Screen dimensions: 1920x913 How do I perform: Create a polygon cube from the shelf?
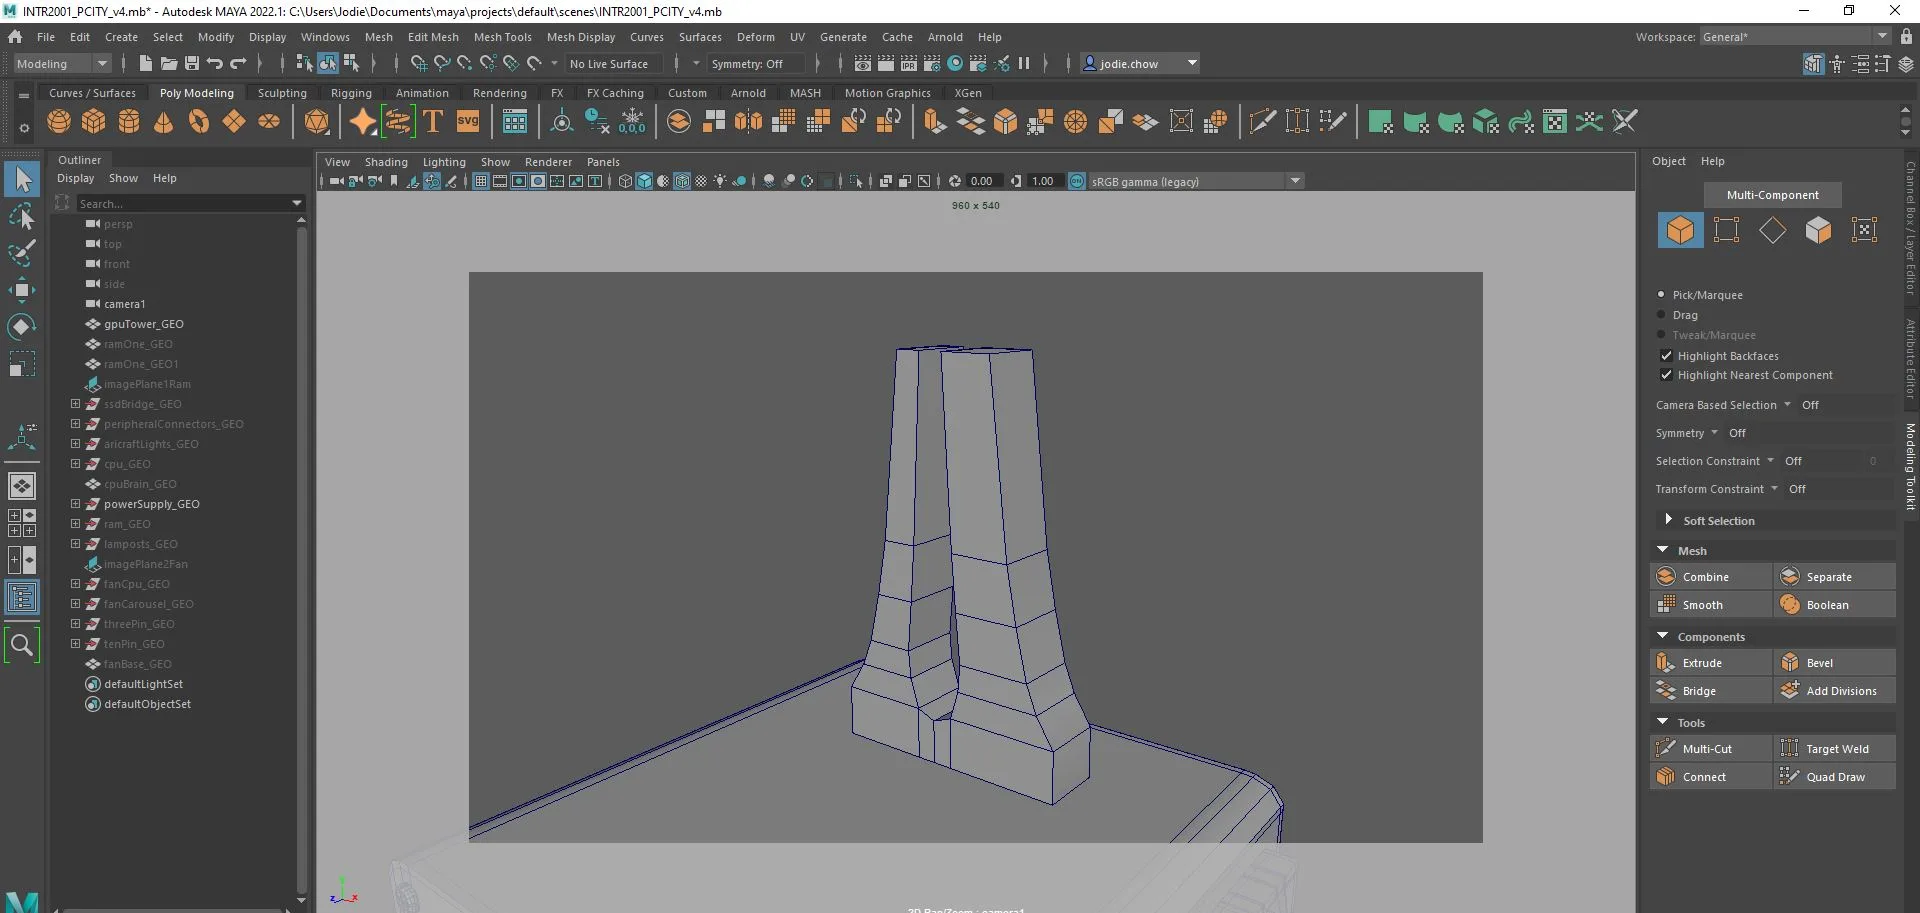(94, 122)
